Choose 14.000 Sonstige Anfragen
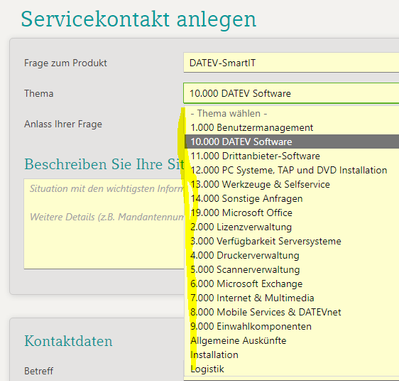 pos(292,199)
